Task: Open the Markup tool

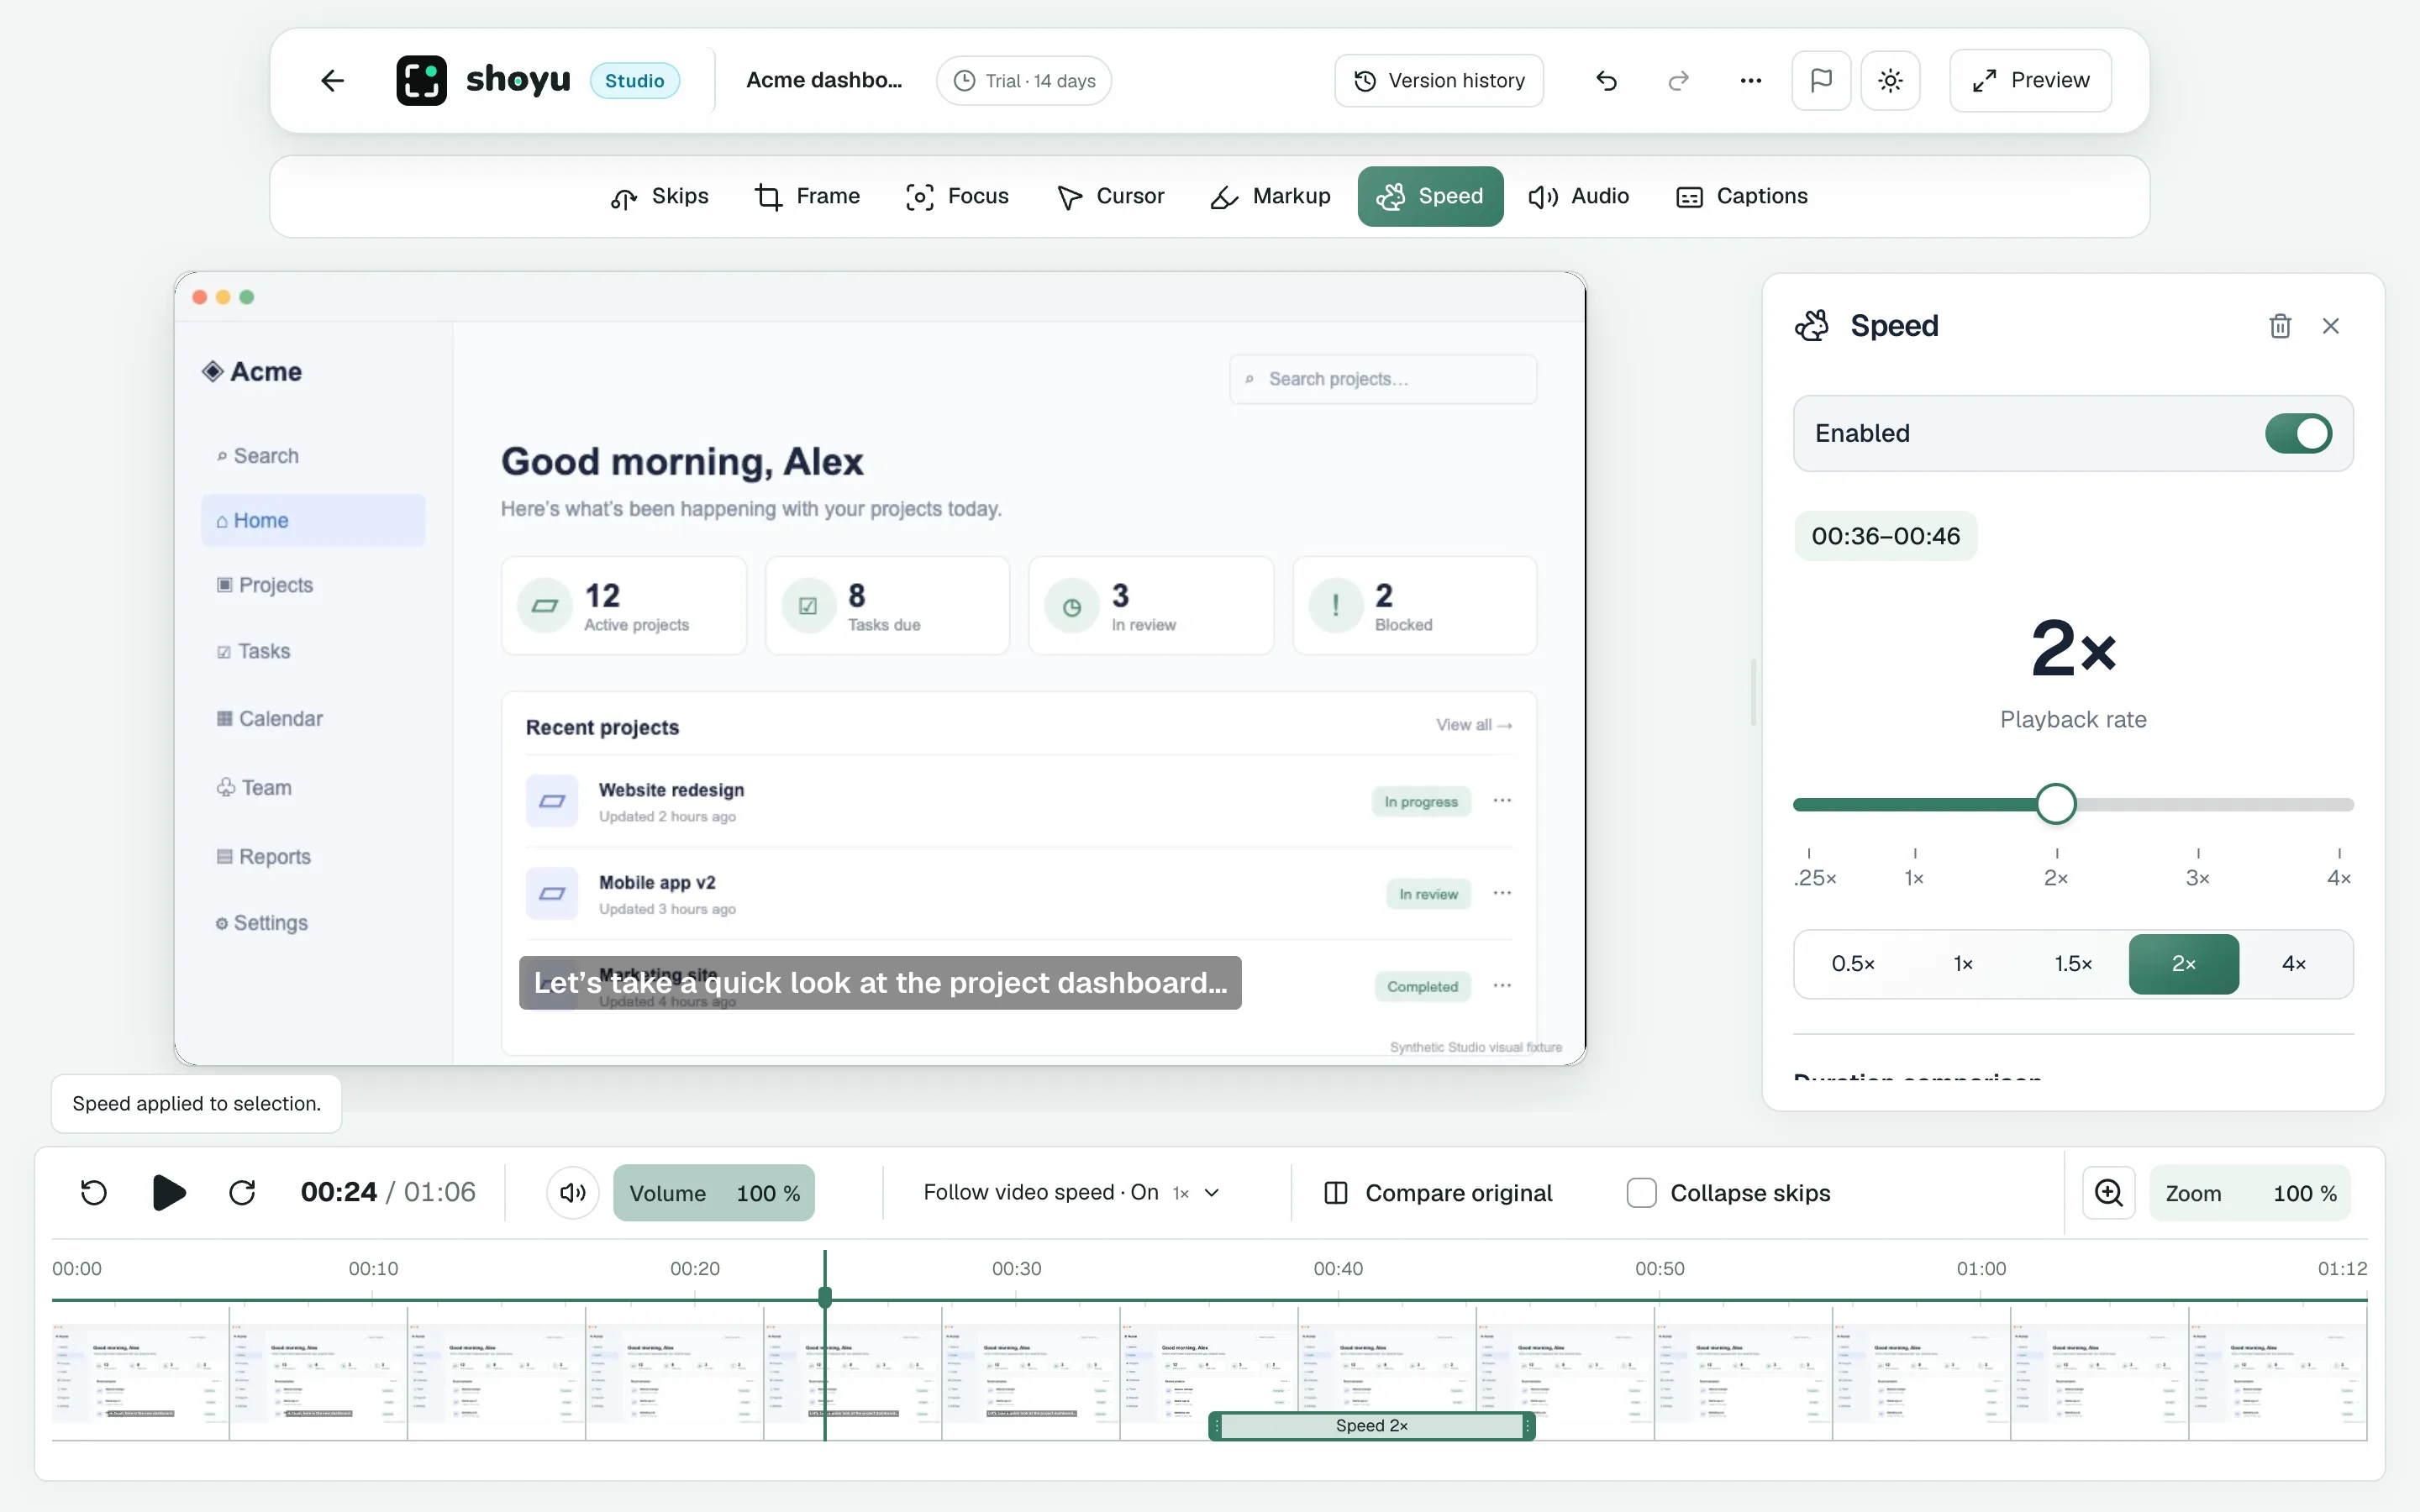Action: (x=1270, y=196)
